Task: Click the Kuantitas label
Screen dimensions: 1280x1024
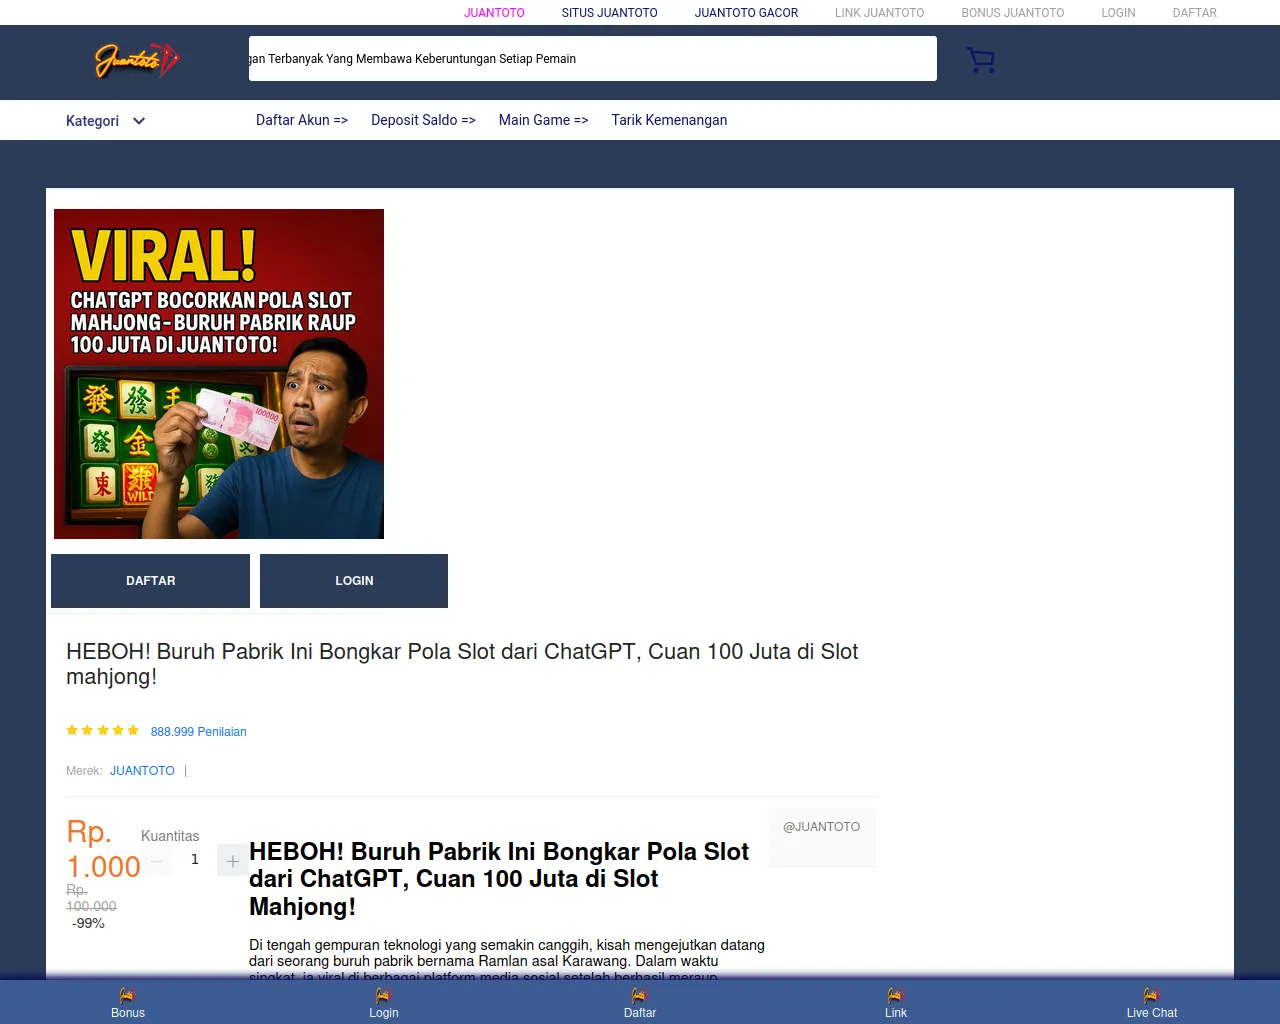Action: pyautogui.click(x=170, y=836)
